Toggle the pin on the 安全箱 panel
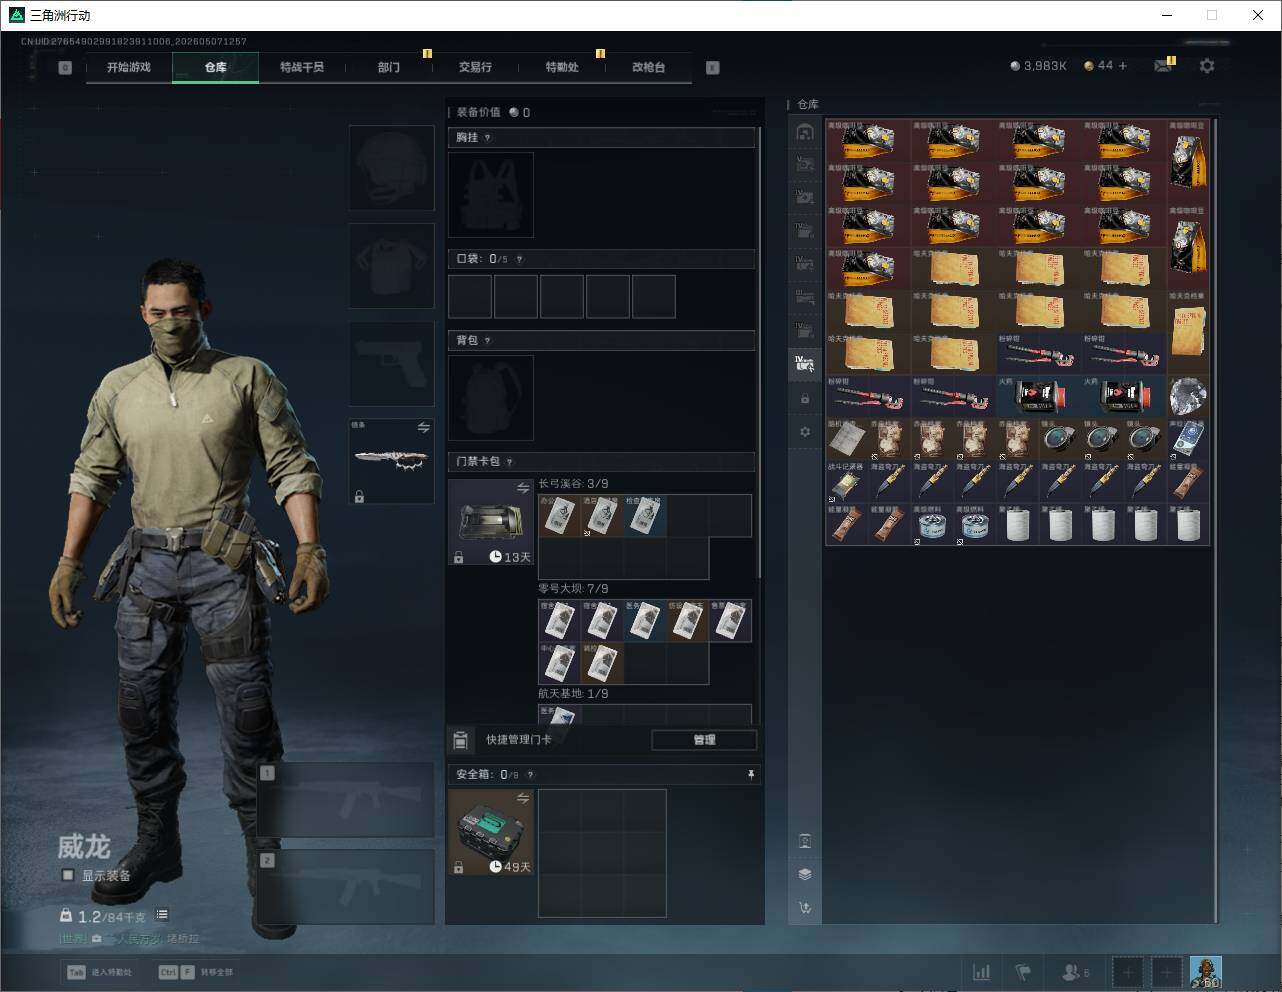 pos(751,775)
